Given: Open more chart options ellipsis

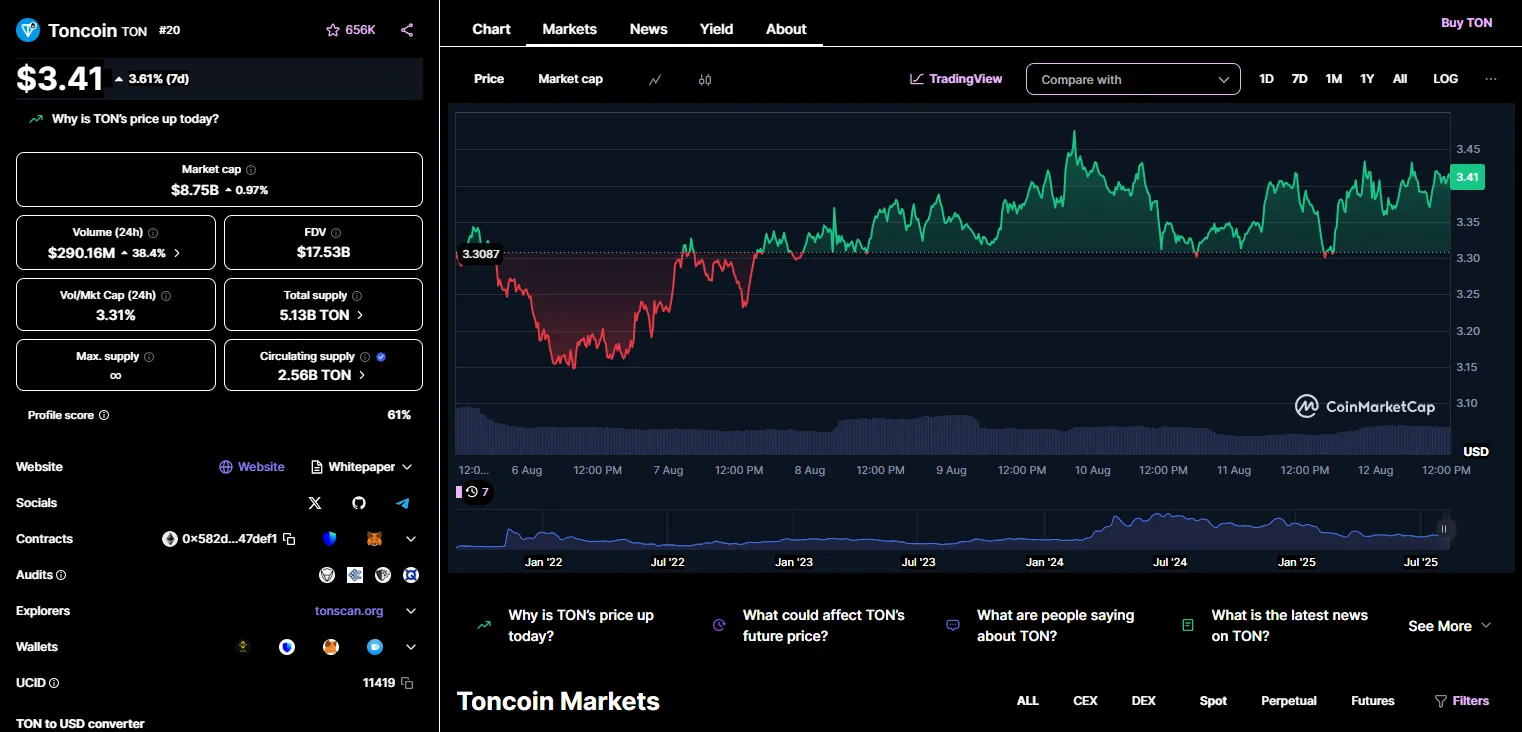Looking at the screenshot, I should tap(1491, 79).
